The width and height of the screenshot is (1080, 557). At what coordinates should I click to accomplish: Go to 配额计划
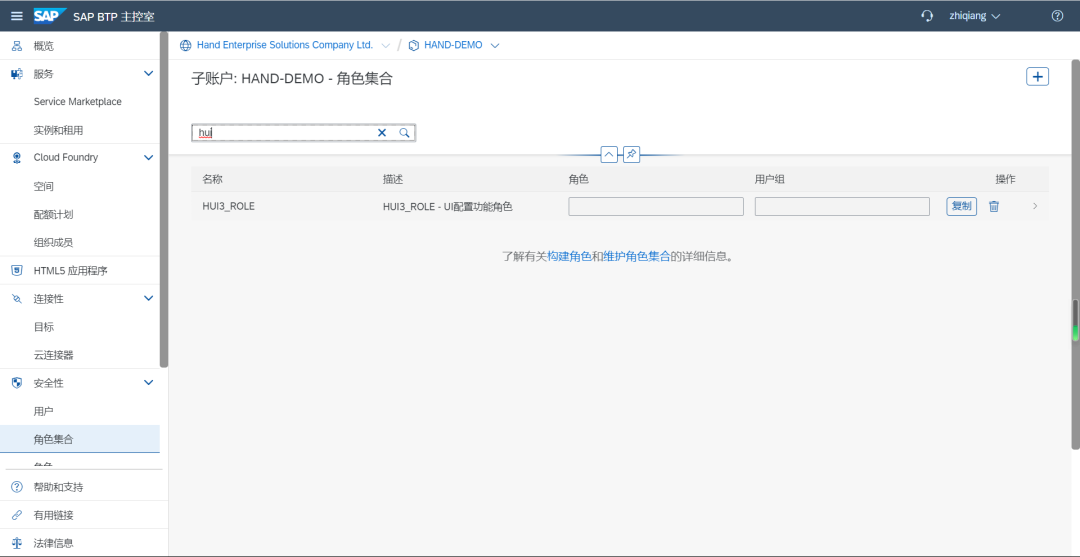[53, 215]
